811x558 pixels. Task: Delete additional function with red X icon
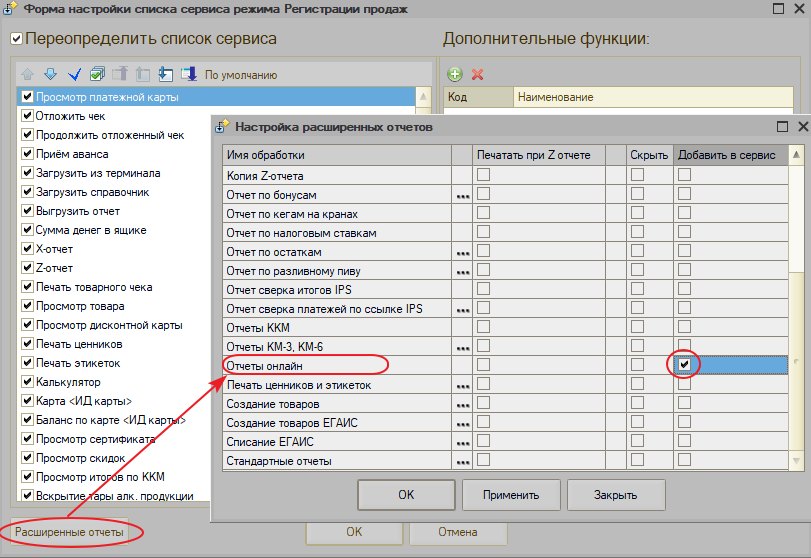click(x=477, y=74)
